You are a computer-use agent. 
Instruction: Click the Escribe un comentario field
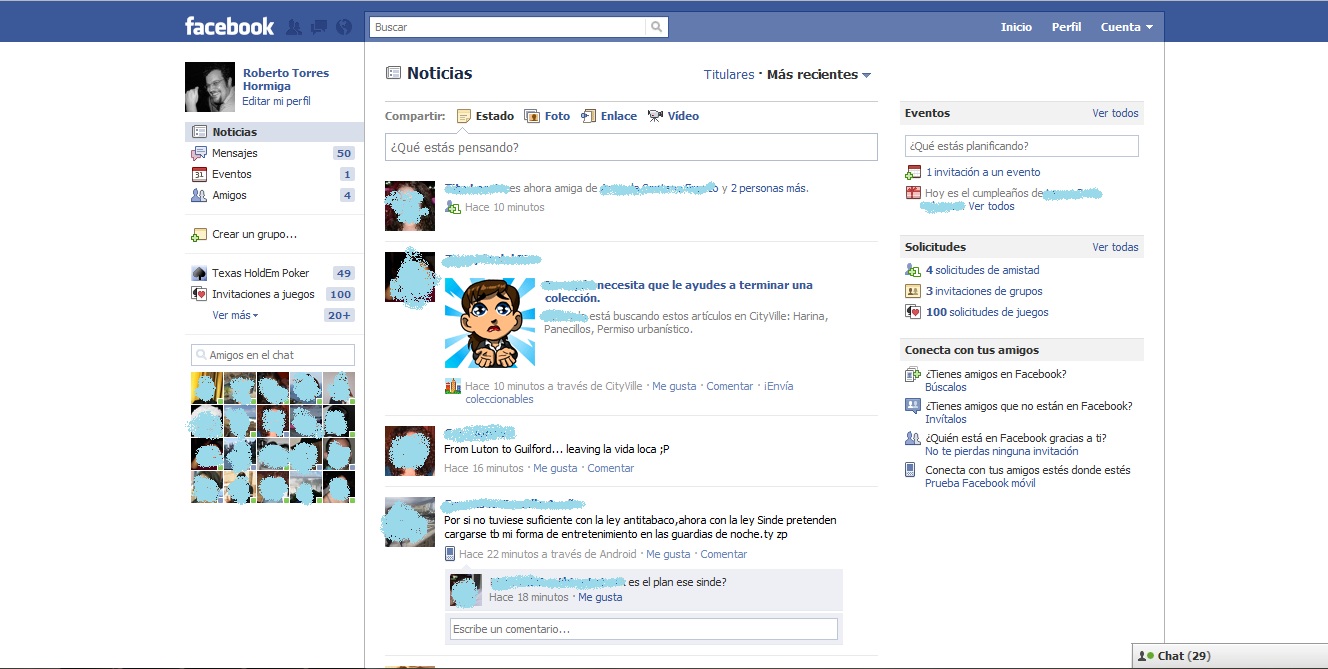[642, 628]
